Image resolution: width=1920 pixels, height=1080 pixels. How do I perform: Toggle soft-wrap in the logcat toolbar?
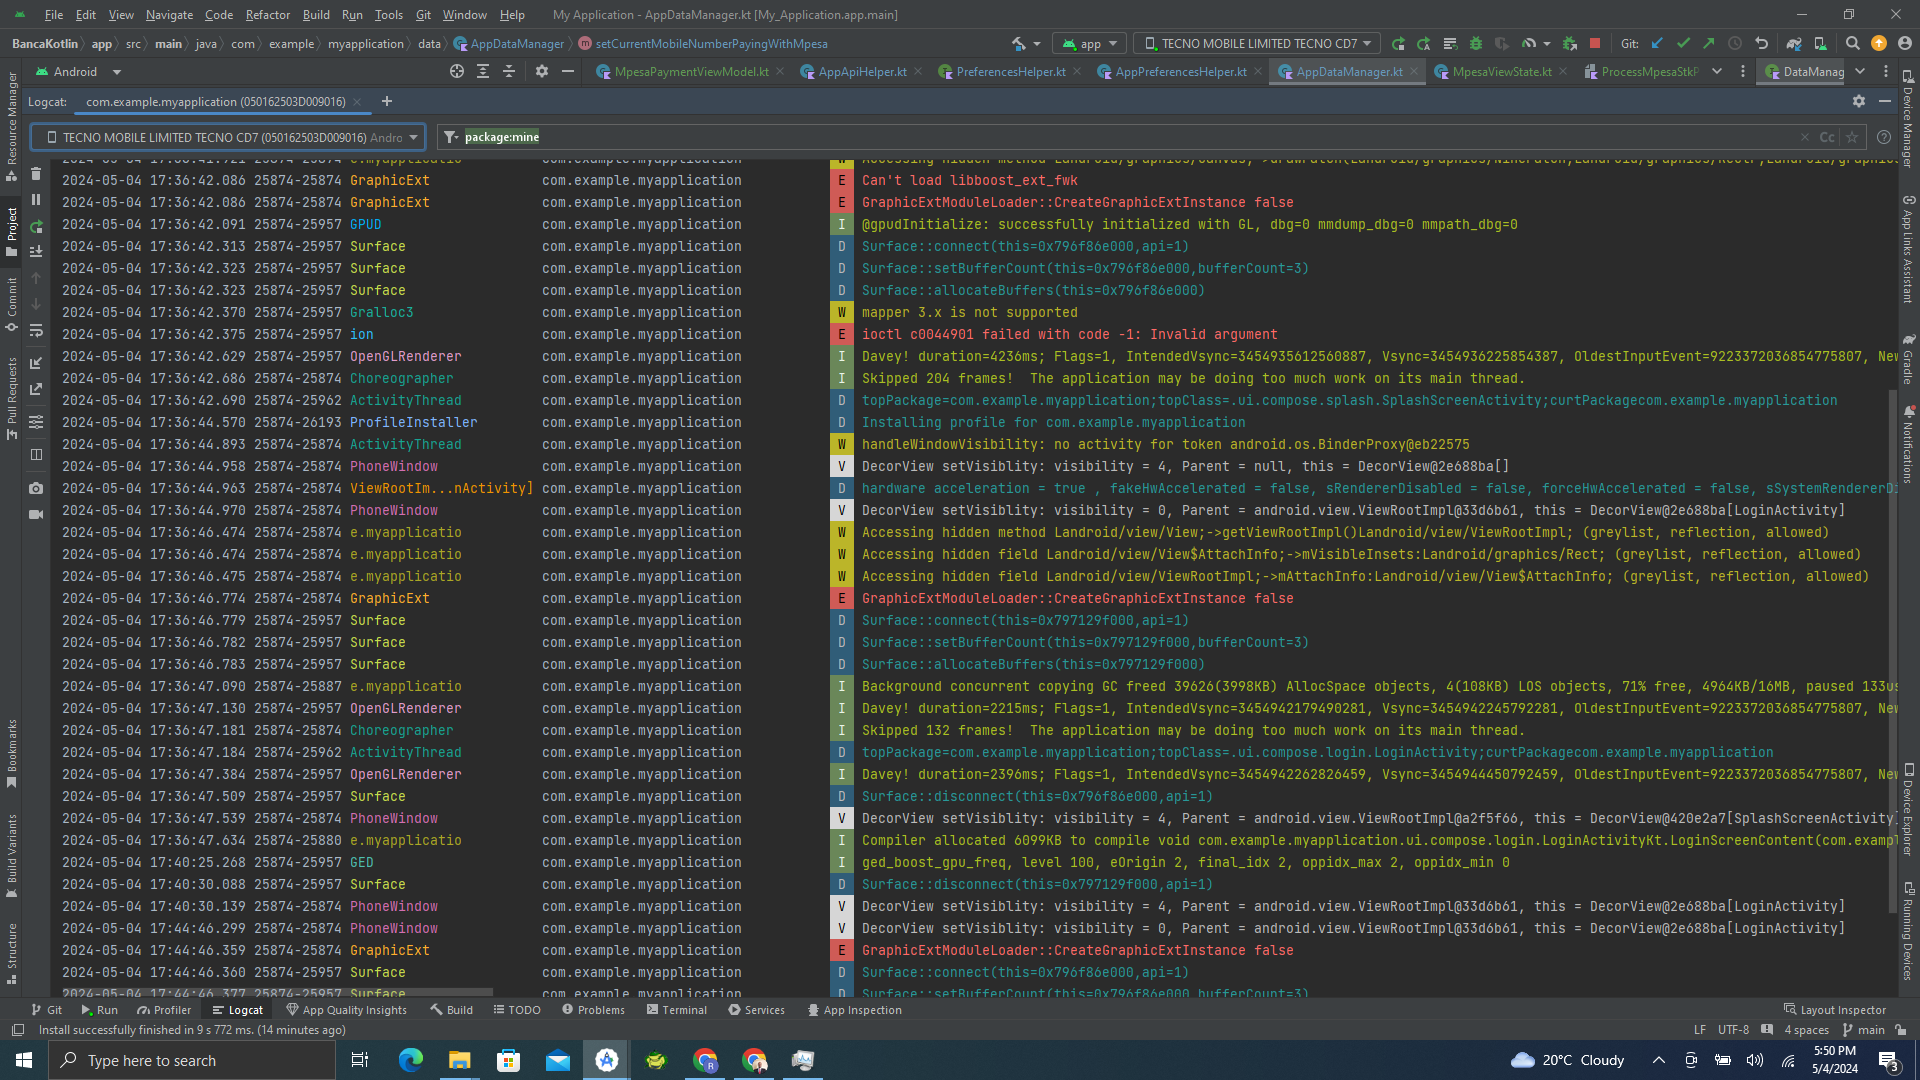(x=36, y=331)
